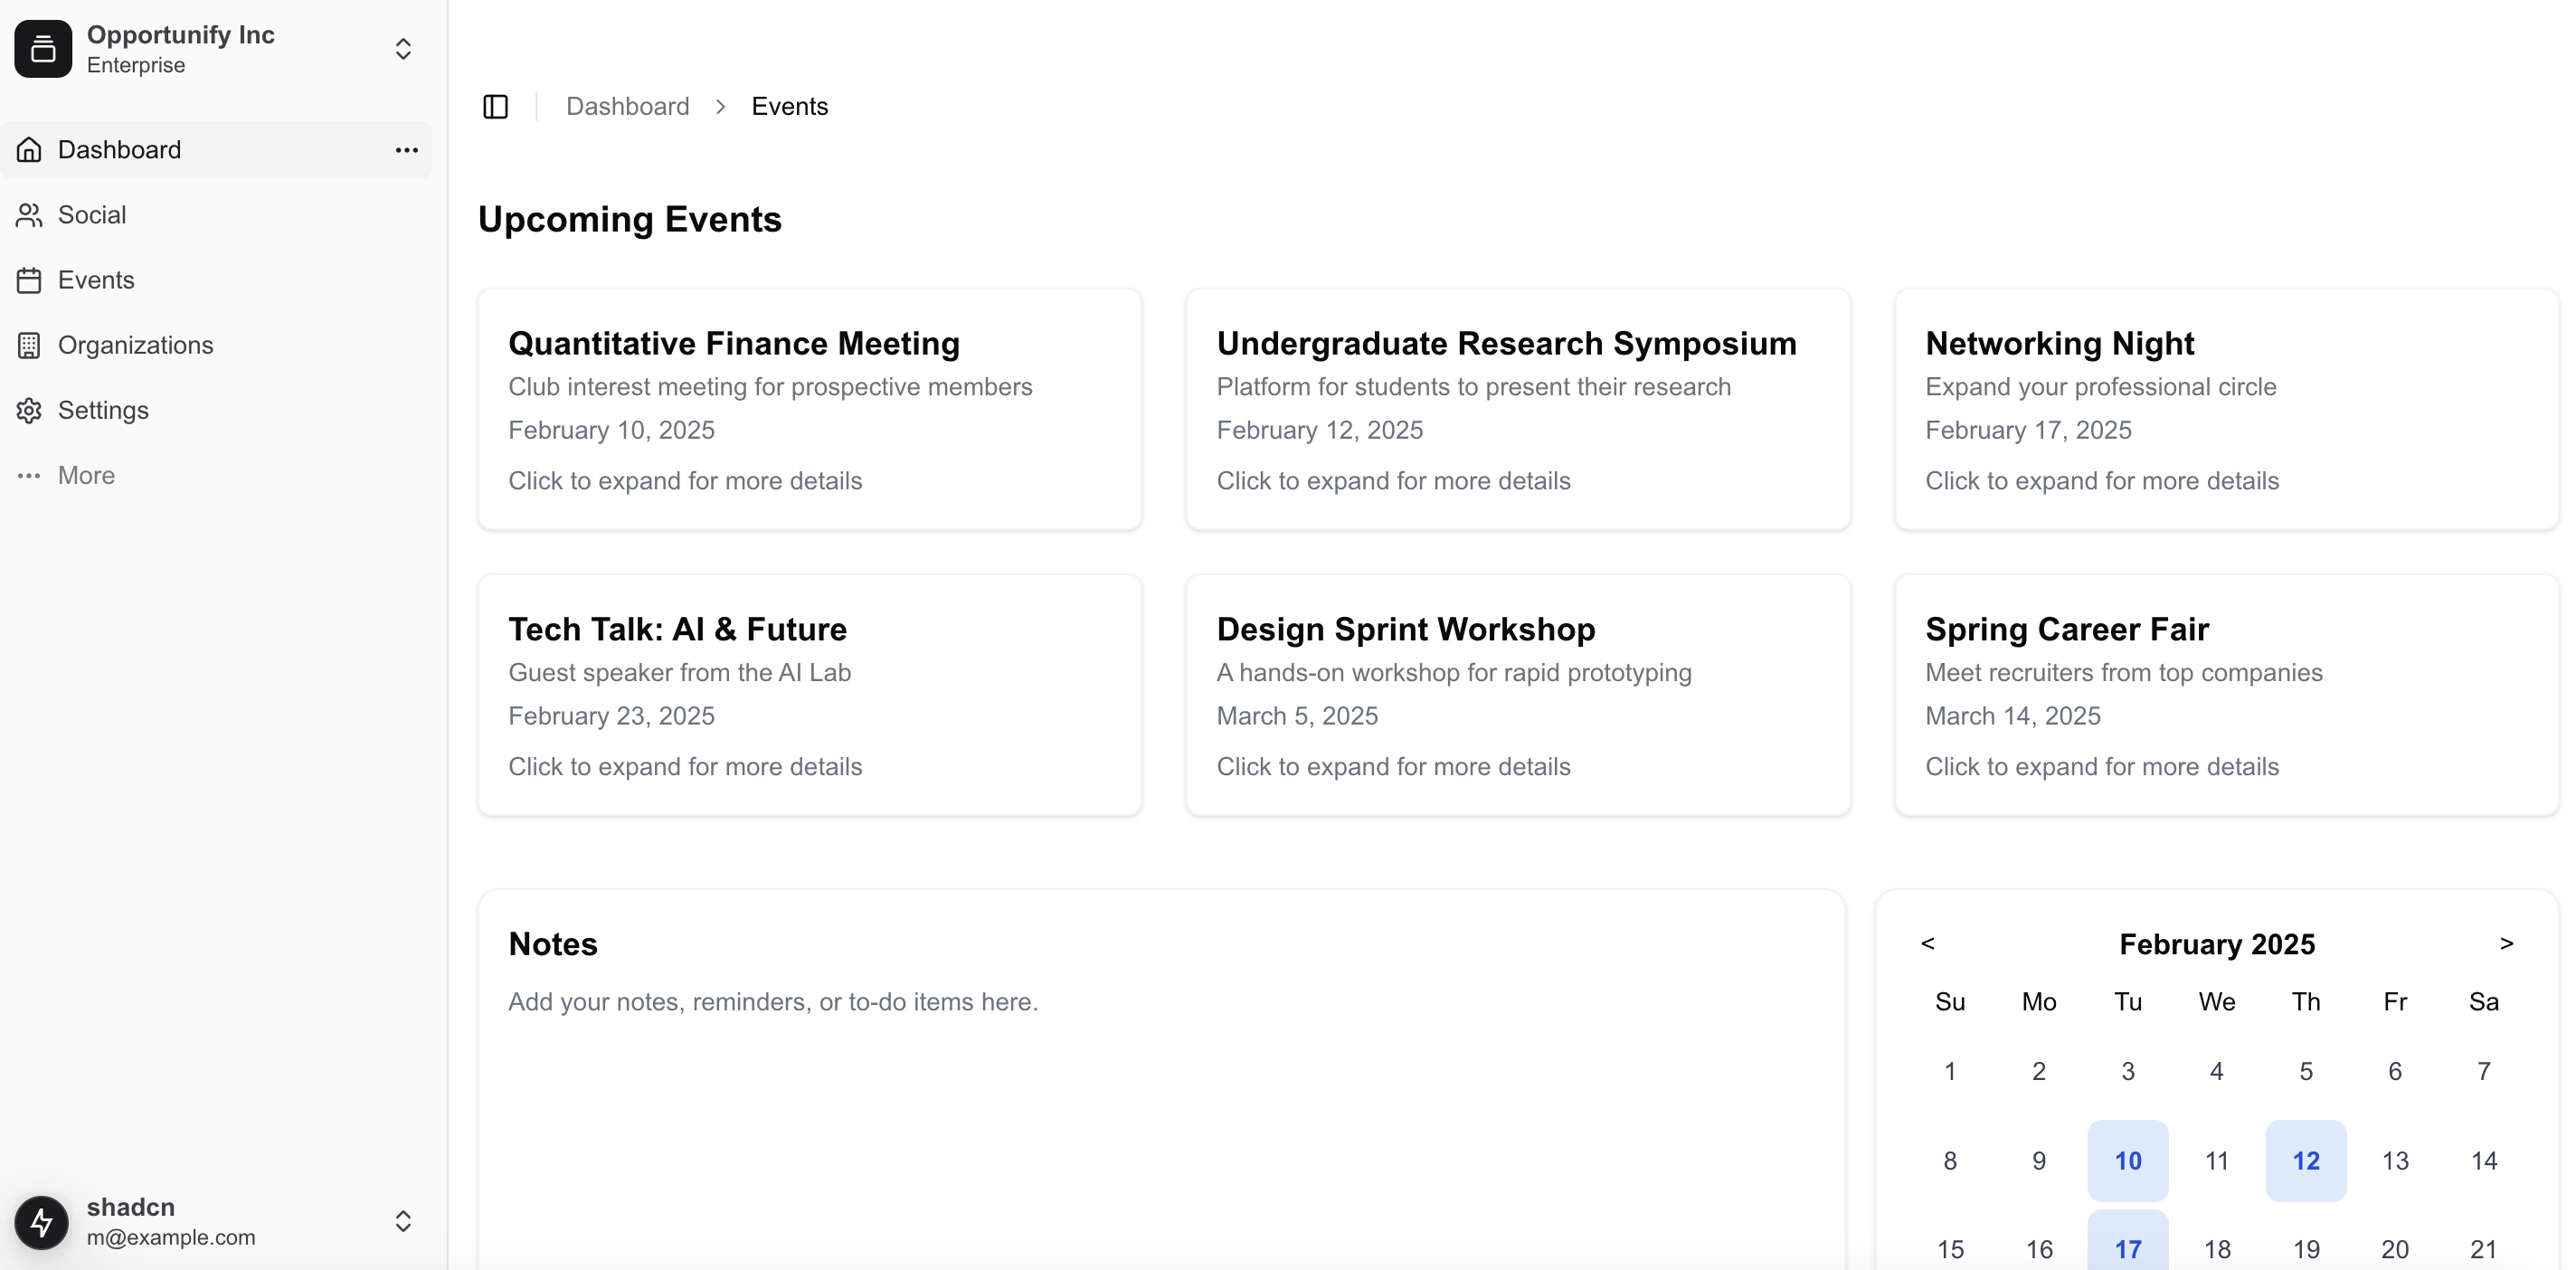Expand the Networking Night event card

pyautogui.click(x=2226, y=409)
